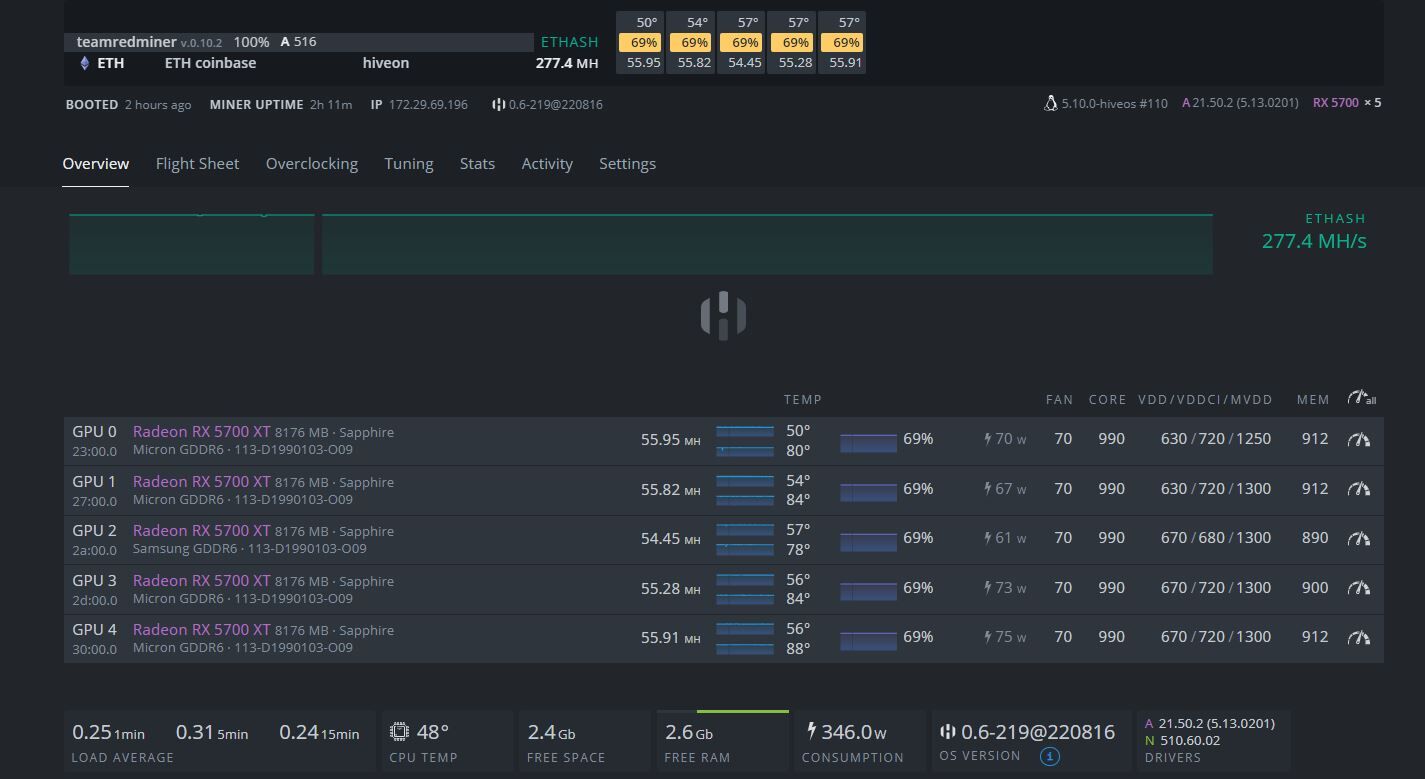Viewport: 1425px width, 779px height.
Task: Click the Nvidia driver 510.60.02
Action: click(1190, 741)
